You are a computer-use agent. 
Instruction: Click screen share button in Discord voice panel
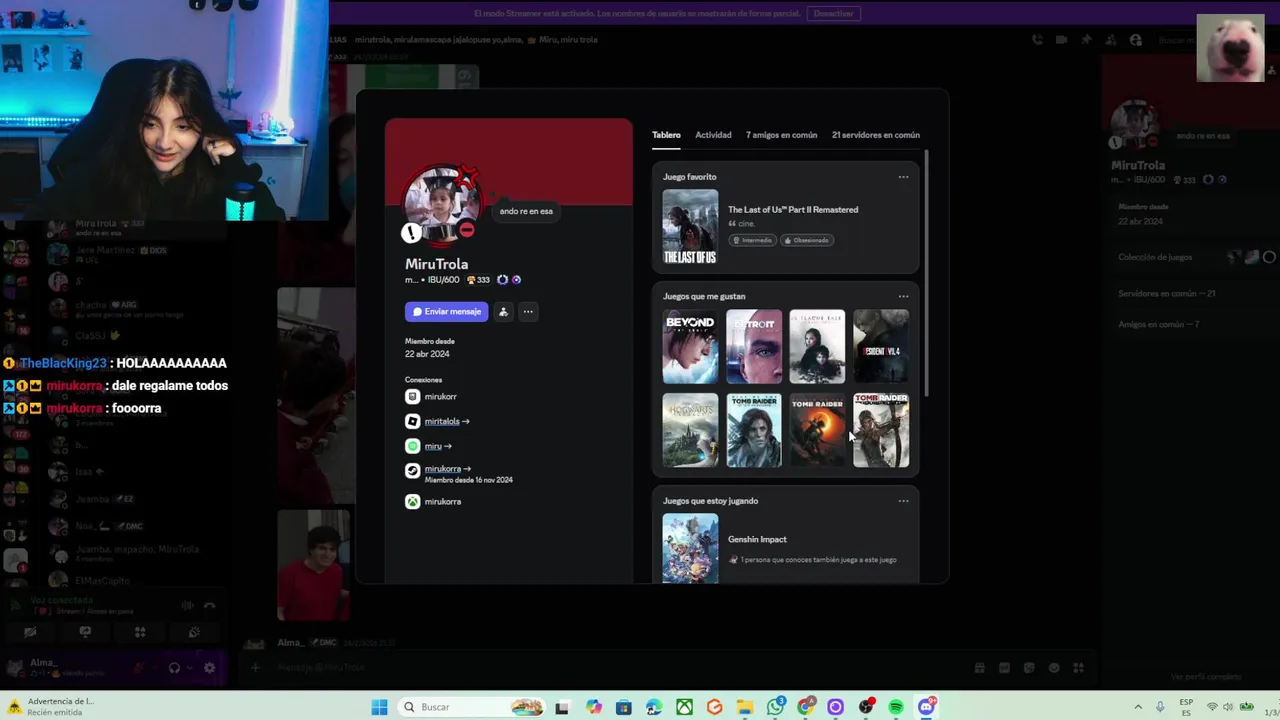click(x=85, y=632)
